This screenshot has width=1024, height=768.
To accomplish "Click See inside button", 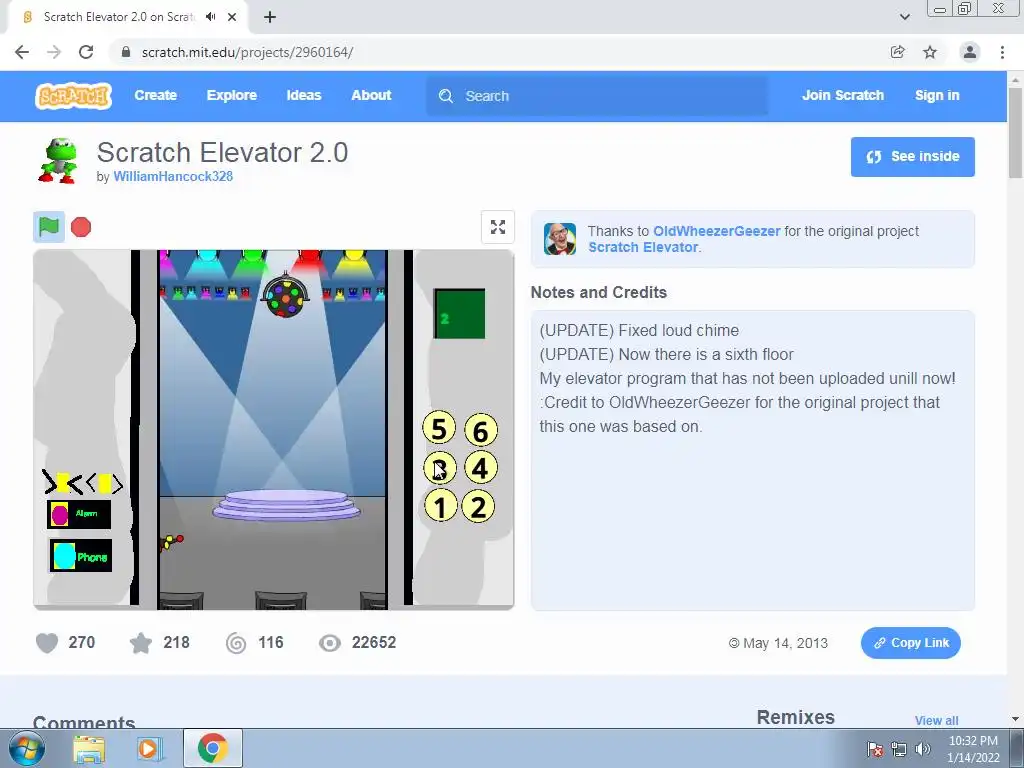I will pyautogui.click(x=912, y=157).
